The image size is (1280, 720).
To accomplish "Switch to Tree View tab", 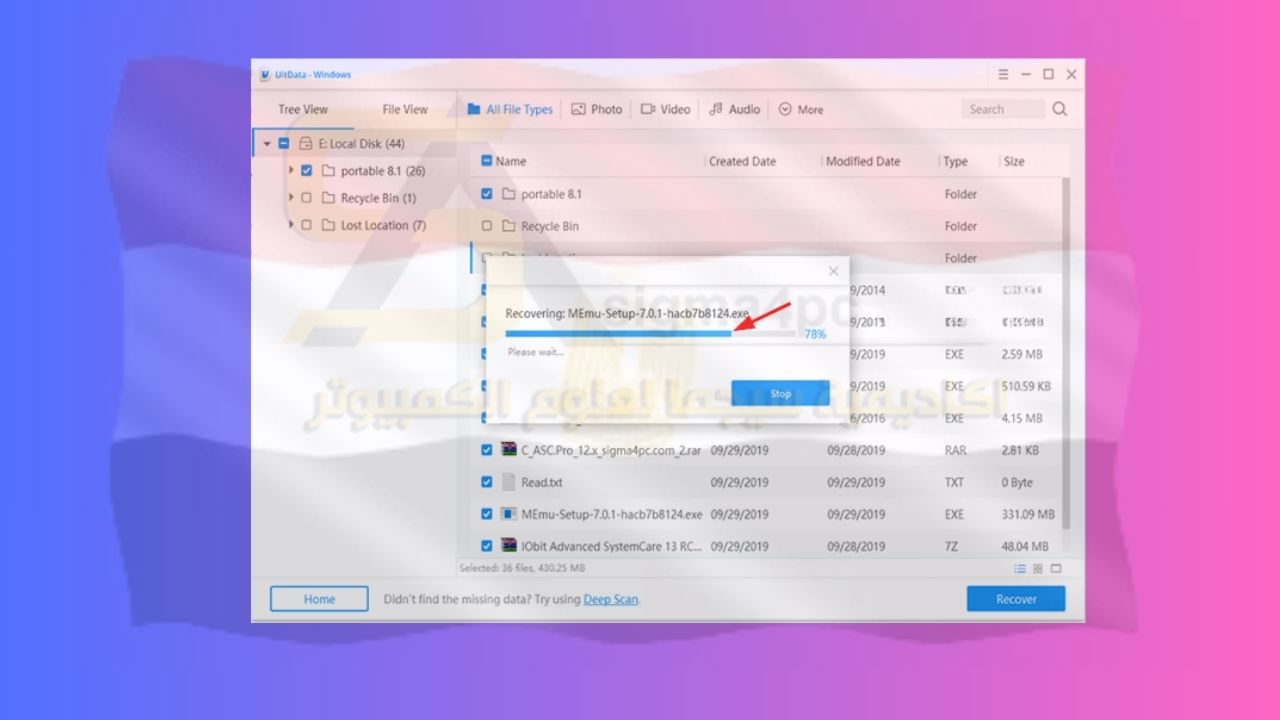I will pos(303,109).
